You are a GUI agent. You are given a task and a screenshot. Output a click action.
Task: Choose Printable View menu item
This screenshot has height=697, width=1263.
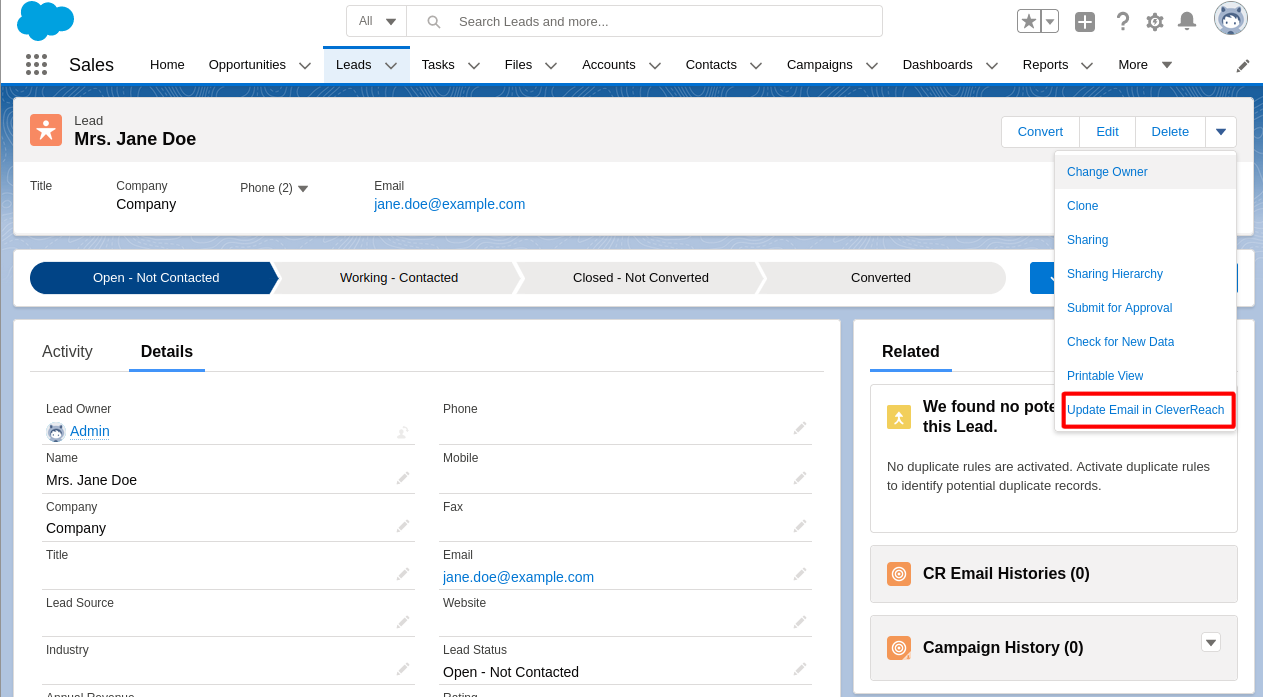coord(1146,376)
